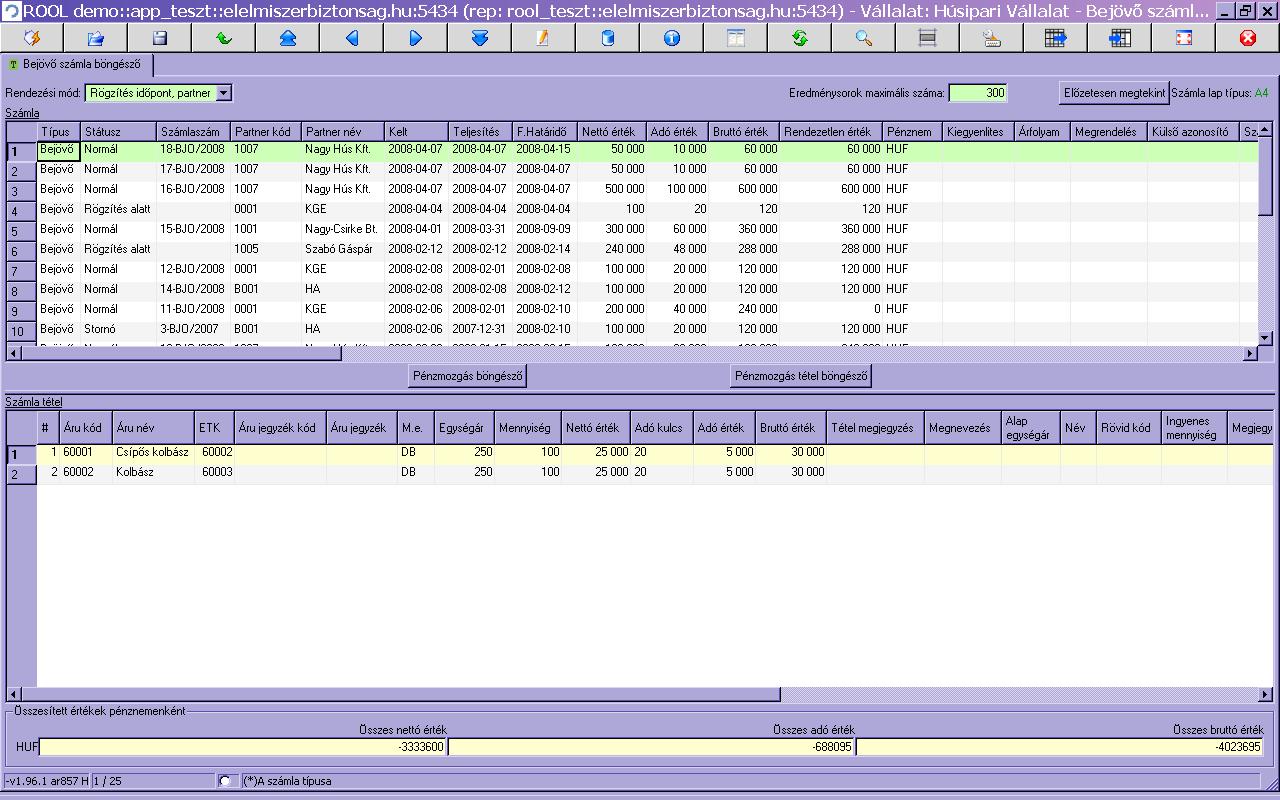Click the magnifier search icon

coord(864,38)
